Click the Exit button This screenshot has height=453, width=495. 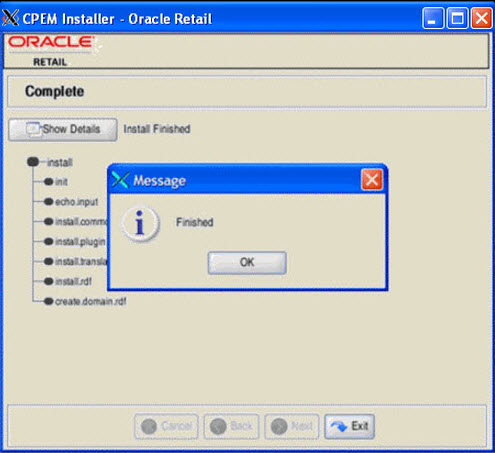pos(349,426)
